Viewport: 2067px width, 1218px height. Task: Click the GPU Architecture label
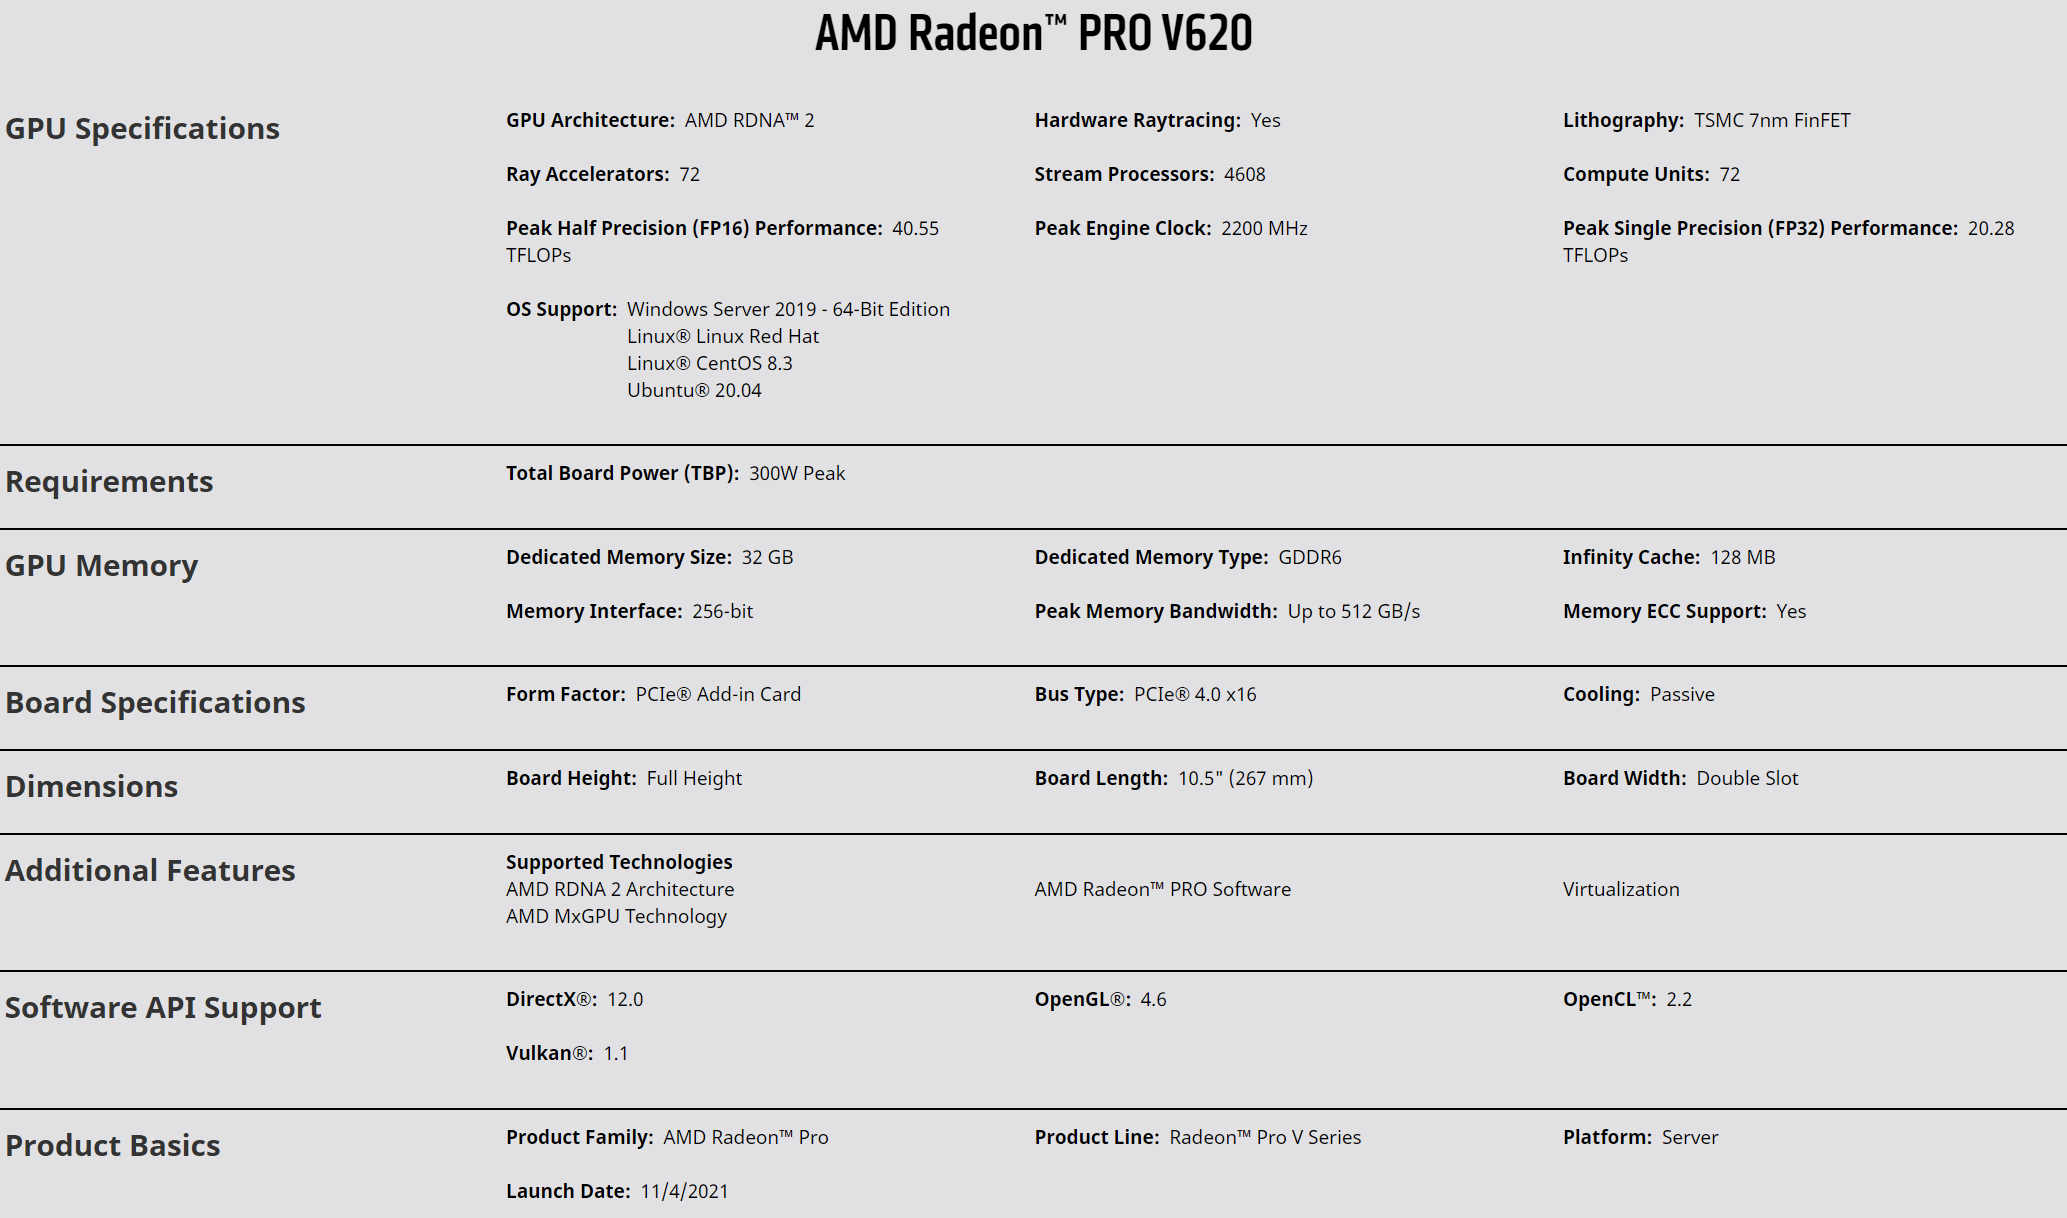click(x=590, y=120)
